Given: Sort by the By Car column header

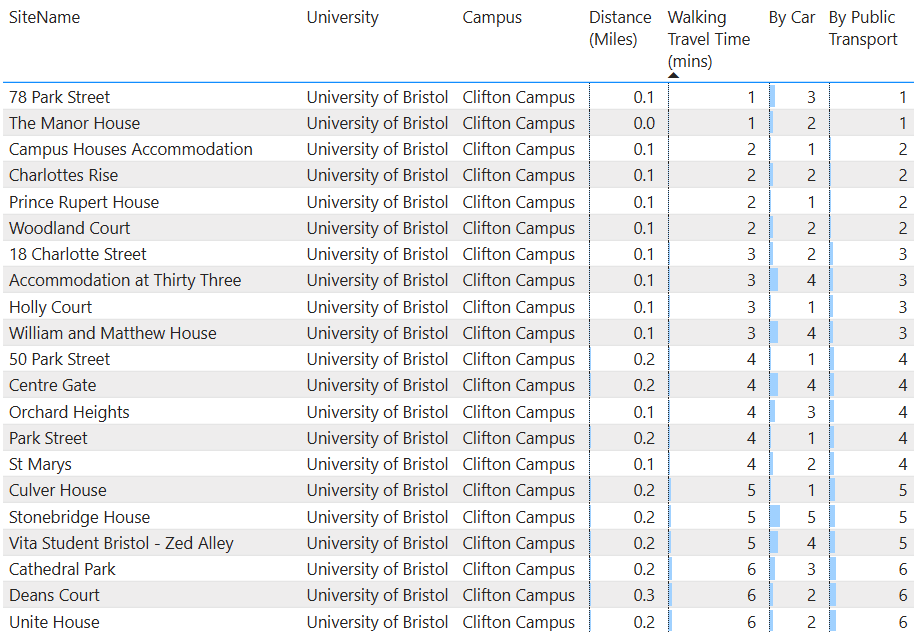Looking at the screenshot, I should click(x=791, y=18).
